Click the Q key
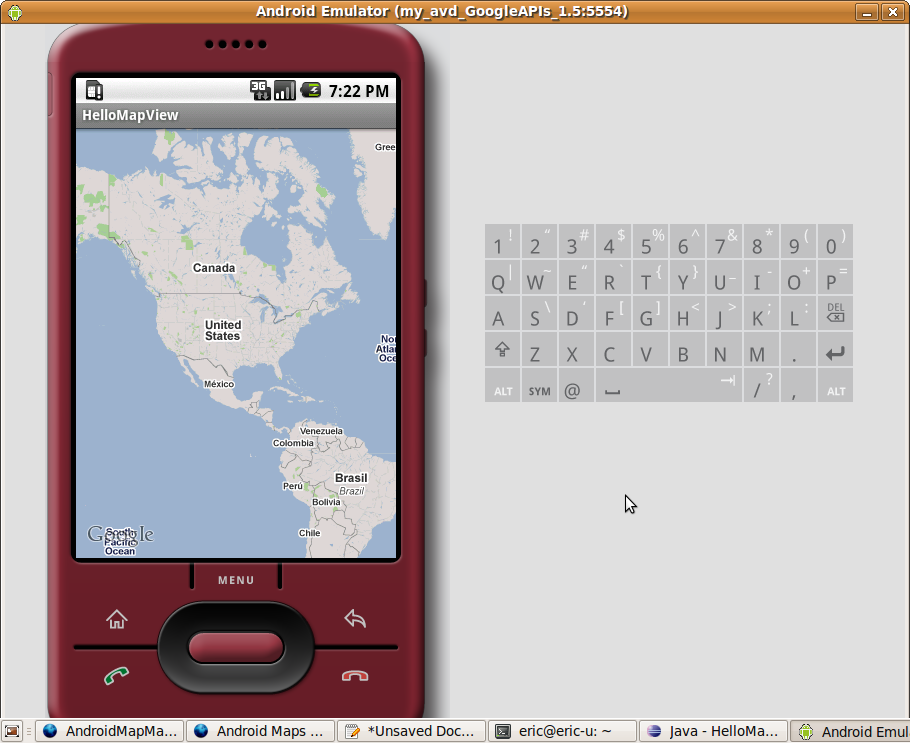 [x=503, y=277]
